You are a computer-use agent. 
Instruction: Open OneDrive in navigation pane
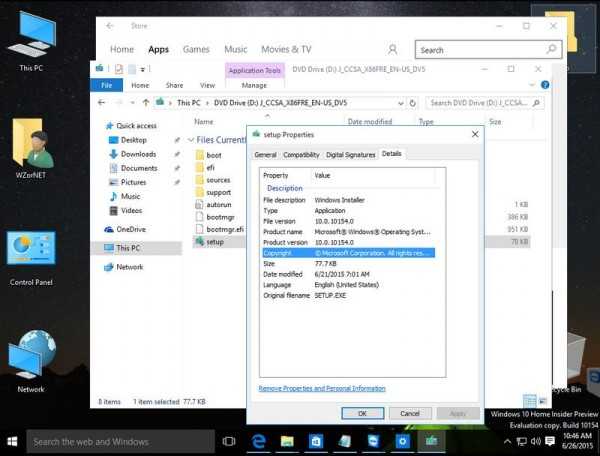point(130,229)
